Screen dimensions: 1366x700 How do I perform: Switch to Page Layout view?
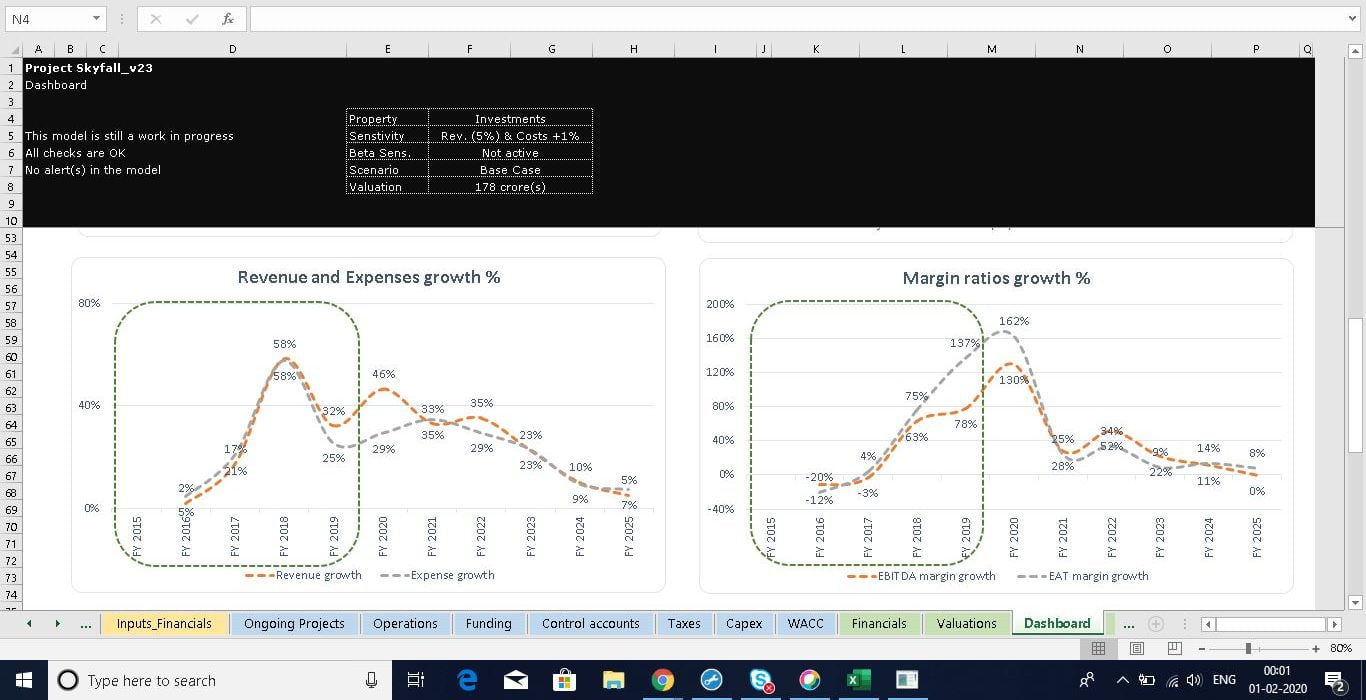1137,649
